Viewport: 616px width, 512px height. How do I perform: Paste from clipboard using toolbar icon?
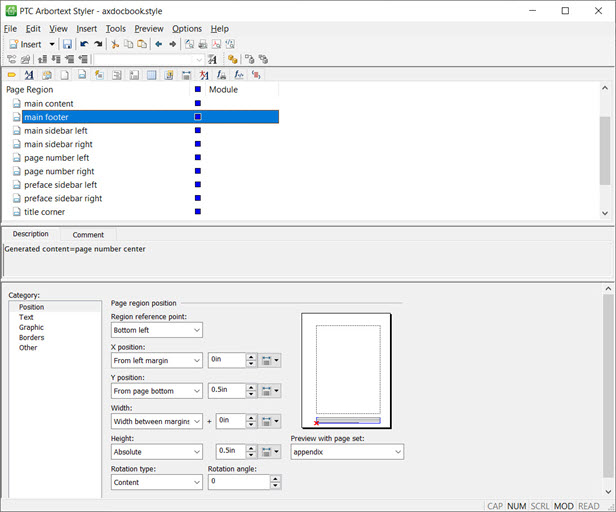[142, 44]
